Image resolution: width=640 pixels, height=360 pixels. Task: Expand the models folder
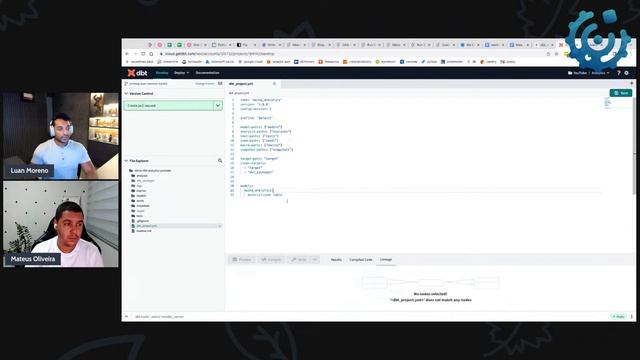click(138, 196)
